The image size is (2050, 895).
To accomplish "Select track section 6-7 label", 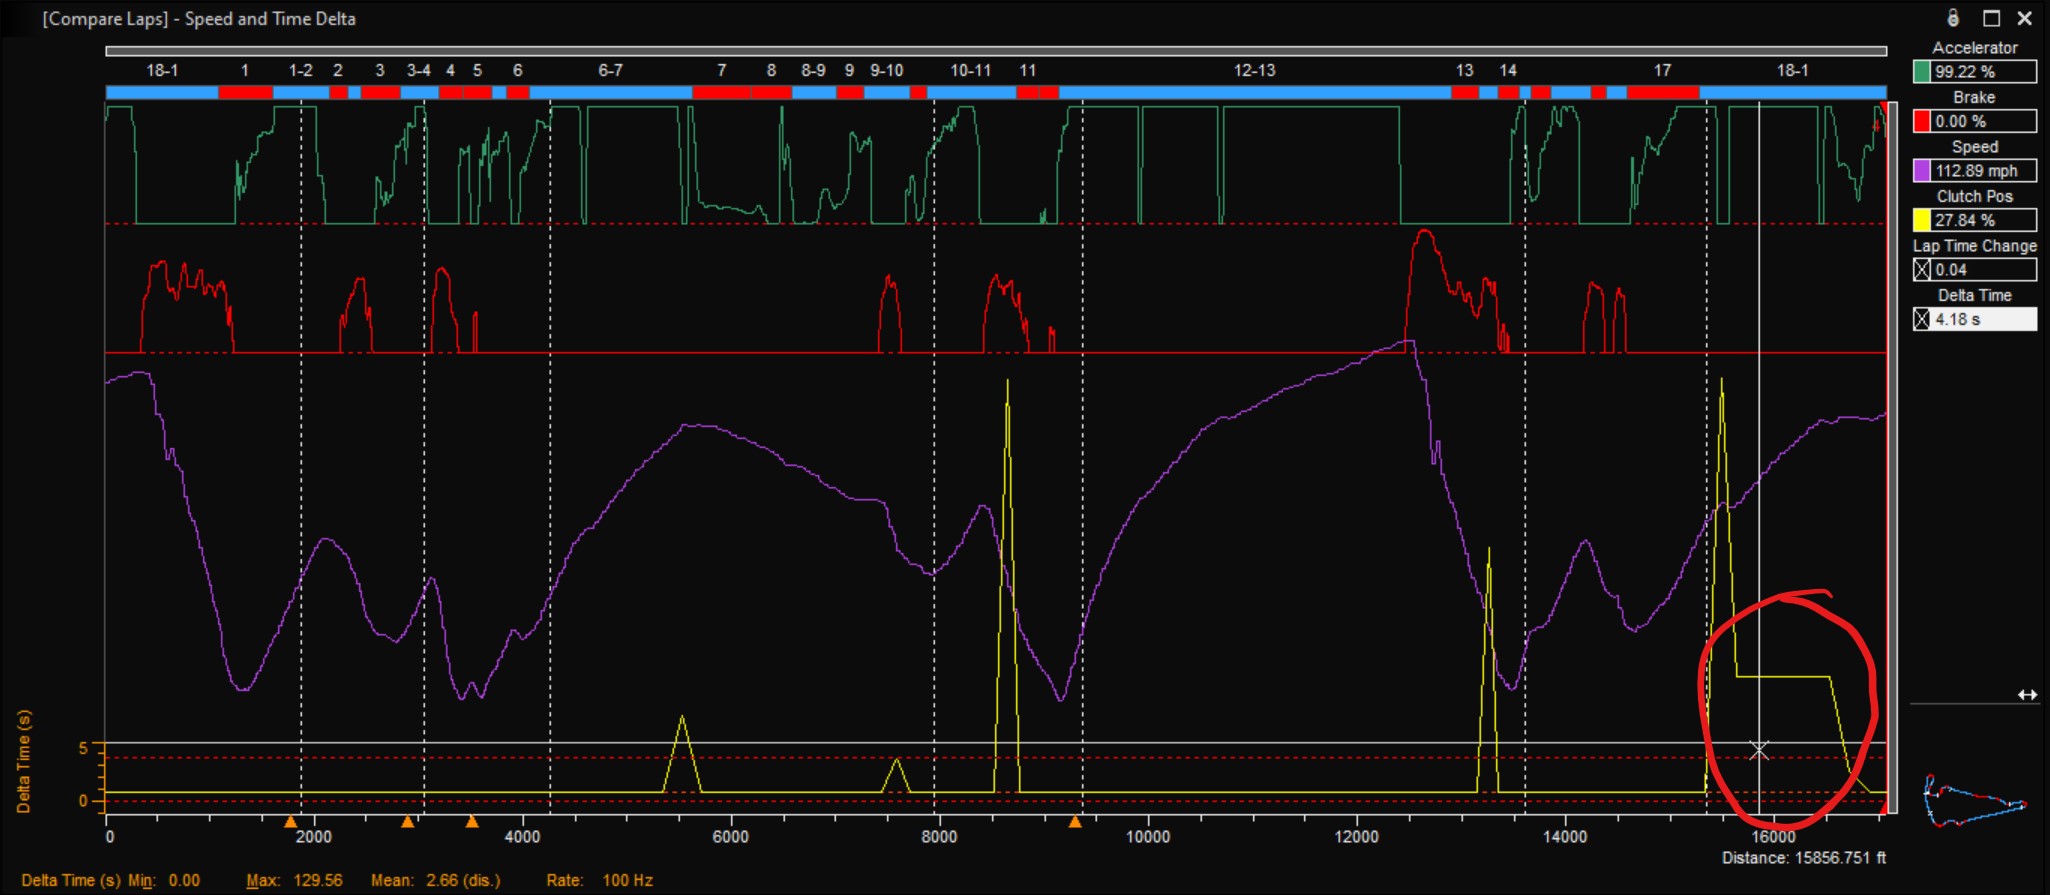I will pyautogui.click(x=610, y=70).
